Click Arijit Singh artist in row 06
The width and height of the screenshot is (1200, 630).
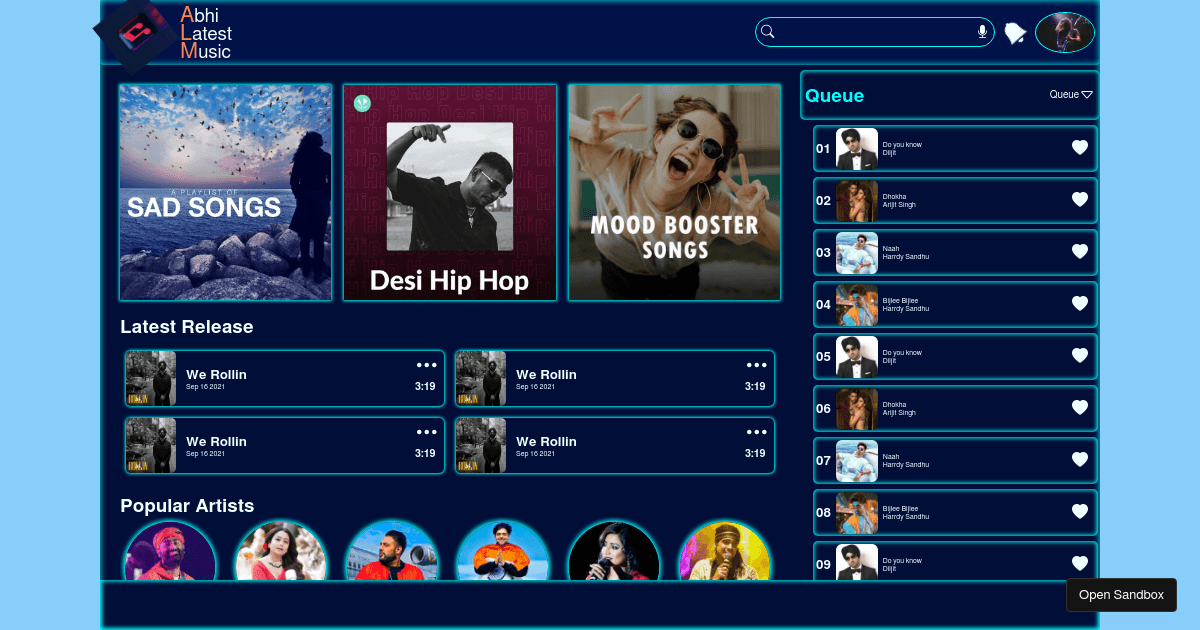click(x=899, y=412)
